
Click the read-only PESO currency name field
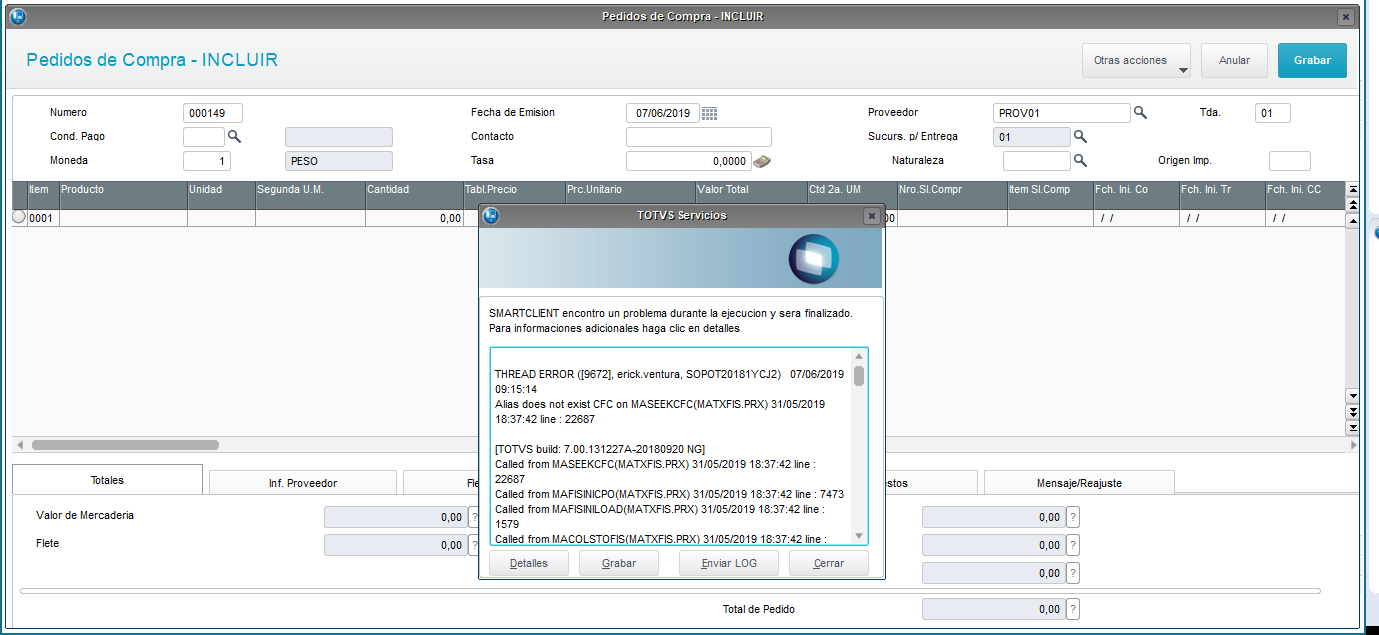coord(339,161)
